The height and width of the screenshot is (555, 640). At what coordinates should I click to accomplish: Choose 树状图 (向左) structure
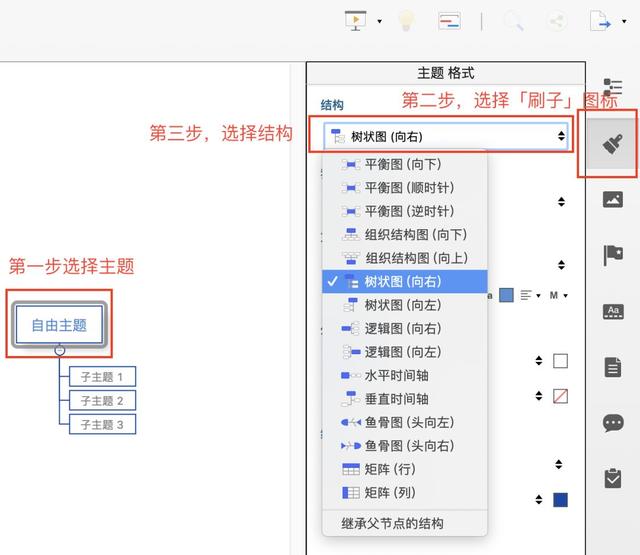coord(405,305)
